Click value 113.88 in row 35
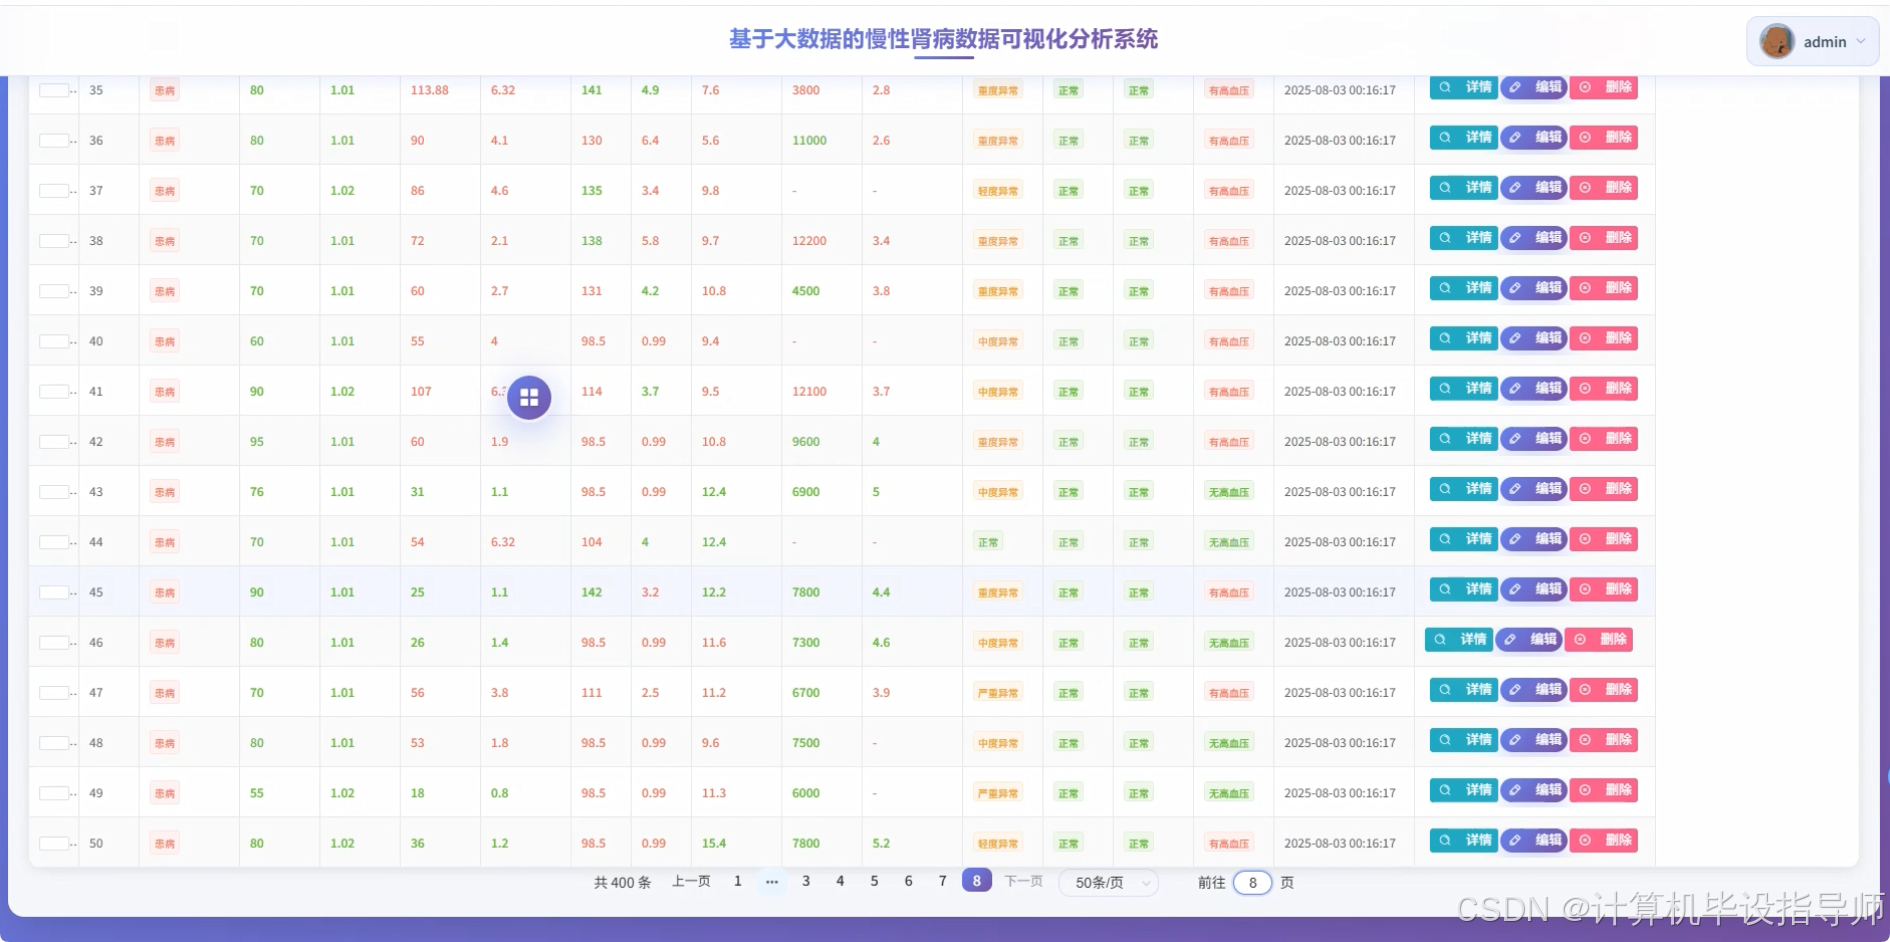 [x=429, y=90]
